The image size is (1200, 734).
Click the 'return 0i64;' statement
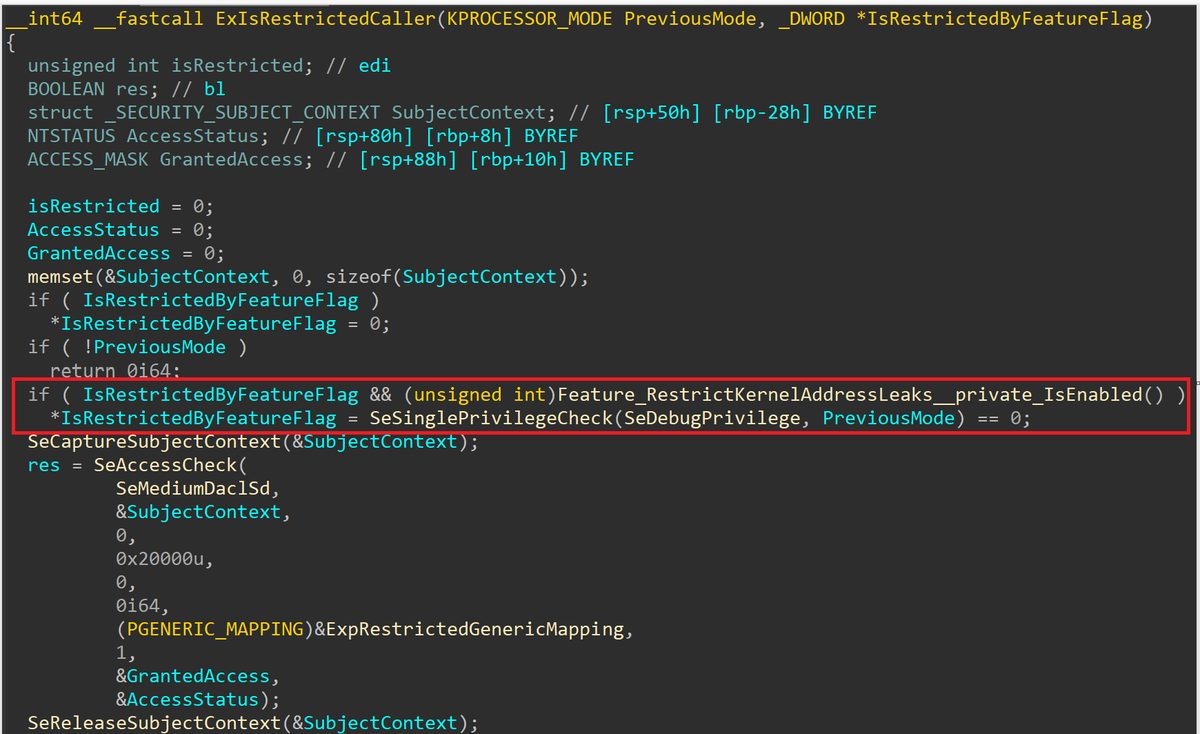[115, 370]
